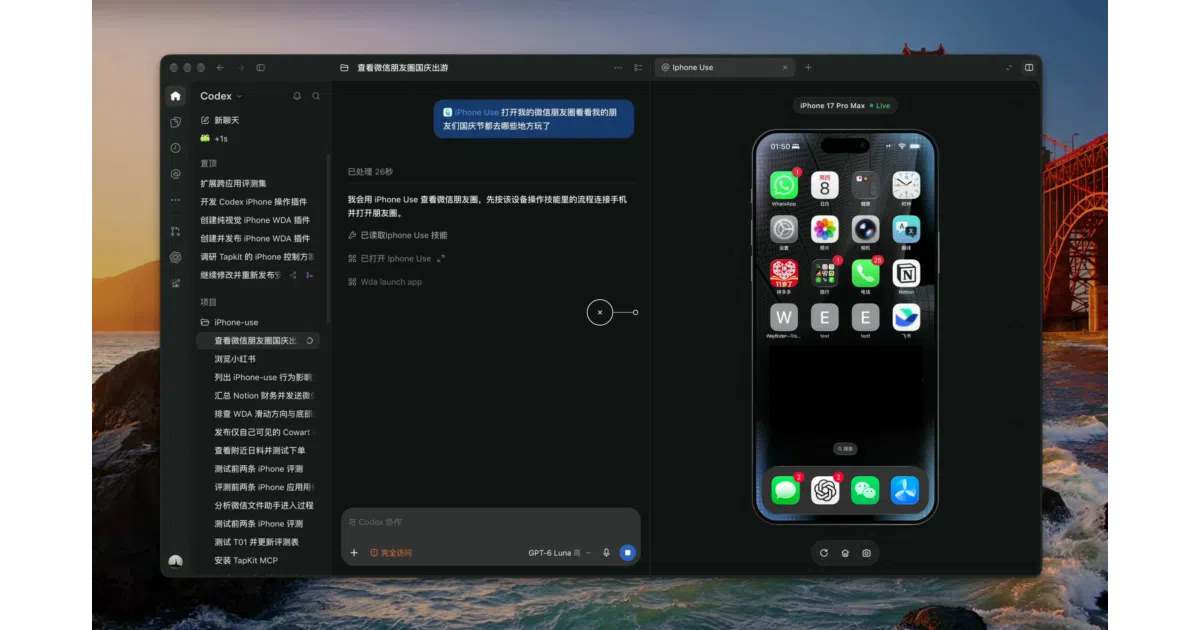Image resolution: width=1200 pixels, height=630 pixels.
Task: Click the plus attach button in composer
Action: [354, 553]
